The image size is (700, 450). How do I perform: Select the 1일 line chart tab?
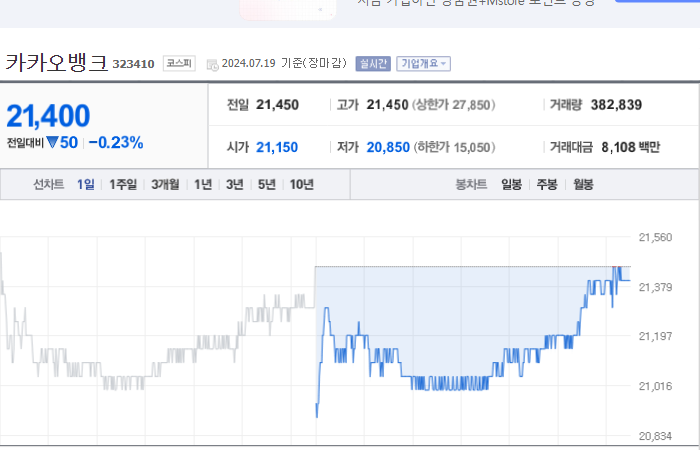[x=86, y=184]
